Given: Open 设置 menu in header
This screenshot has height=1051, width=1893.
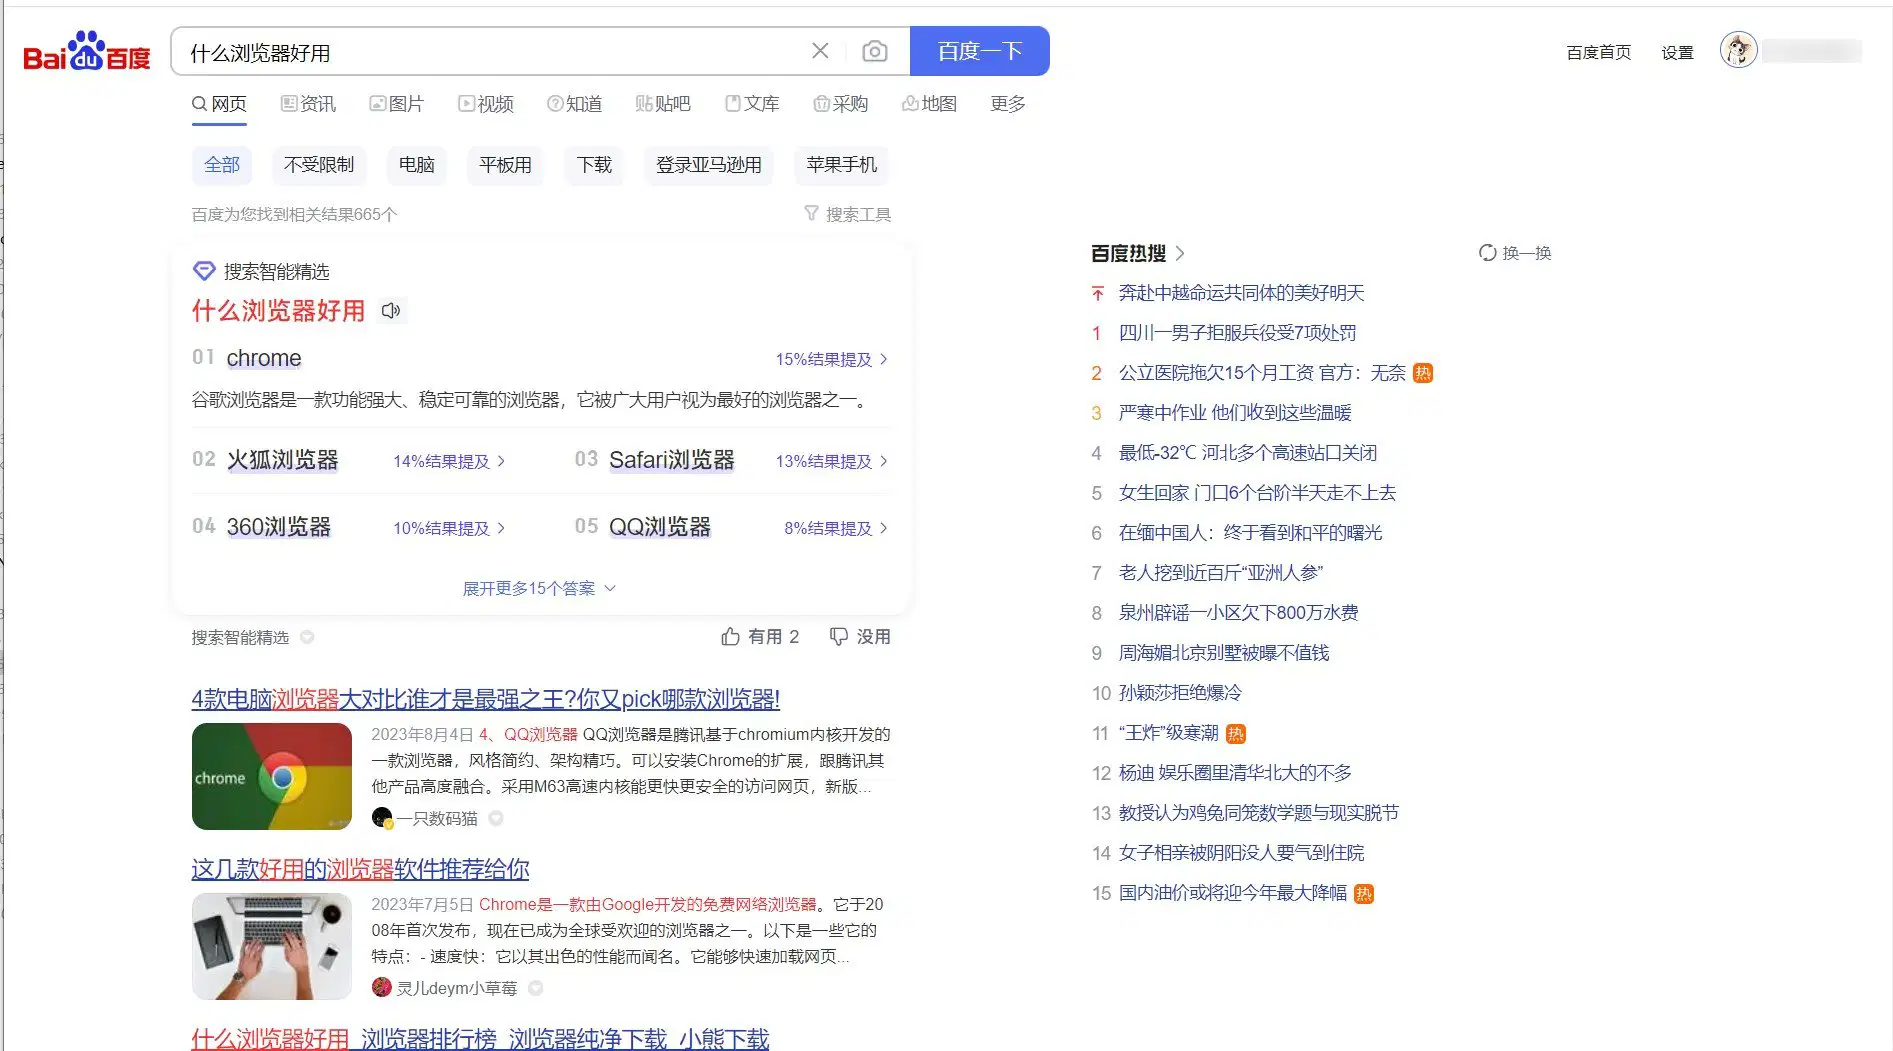Looking at the screenshot, I should pyautogui.click(x=1677, y=52).
